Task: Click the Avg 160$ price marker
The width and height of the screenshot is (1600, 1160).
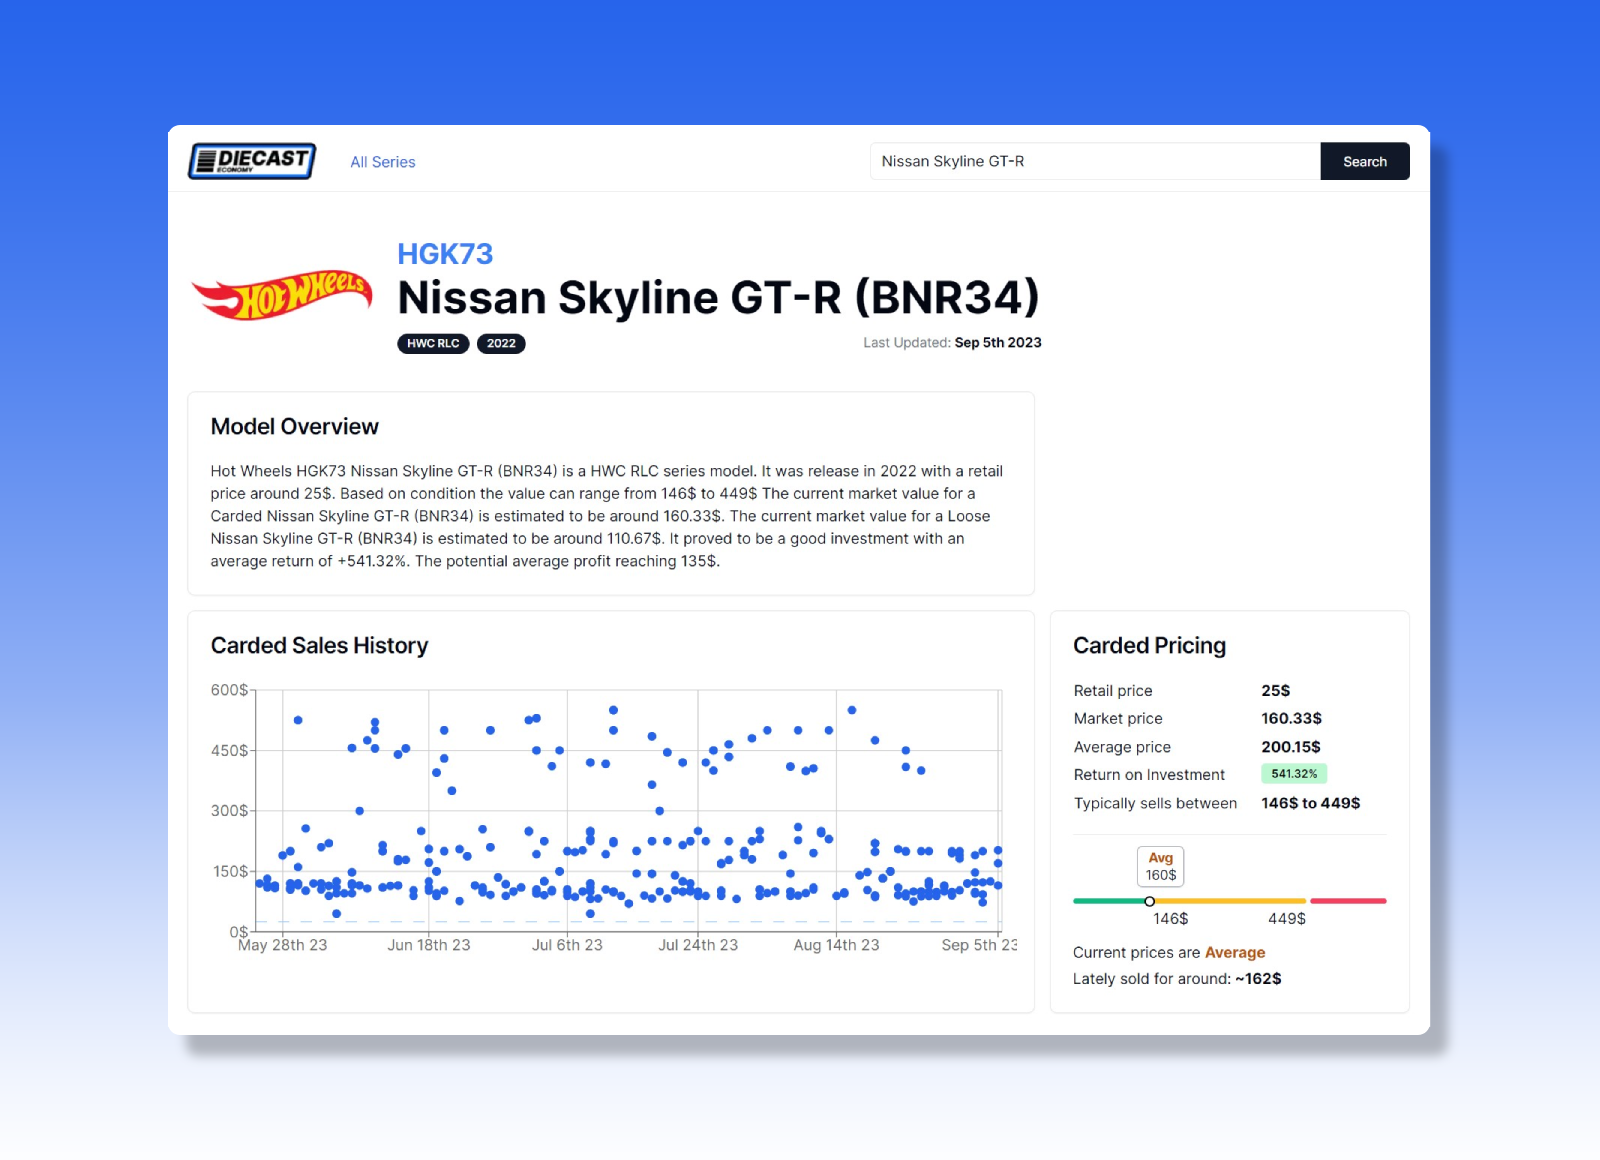Action: [1160, 866]
